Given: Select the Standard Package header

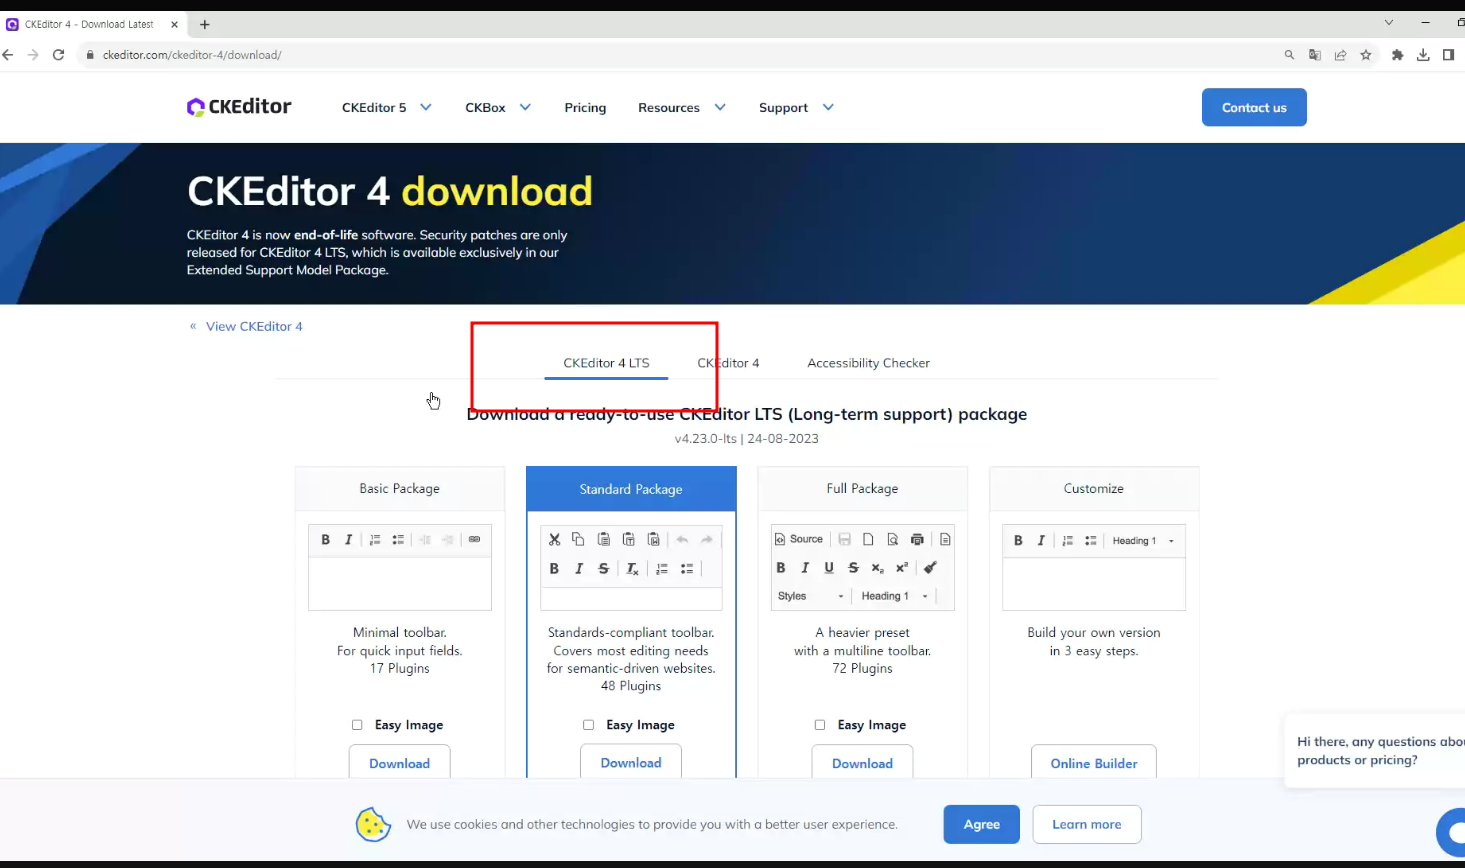Looking at the screenshot, I should 631,489.
